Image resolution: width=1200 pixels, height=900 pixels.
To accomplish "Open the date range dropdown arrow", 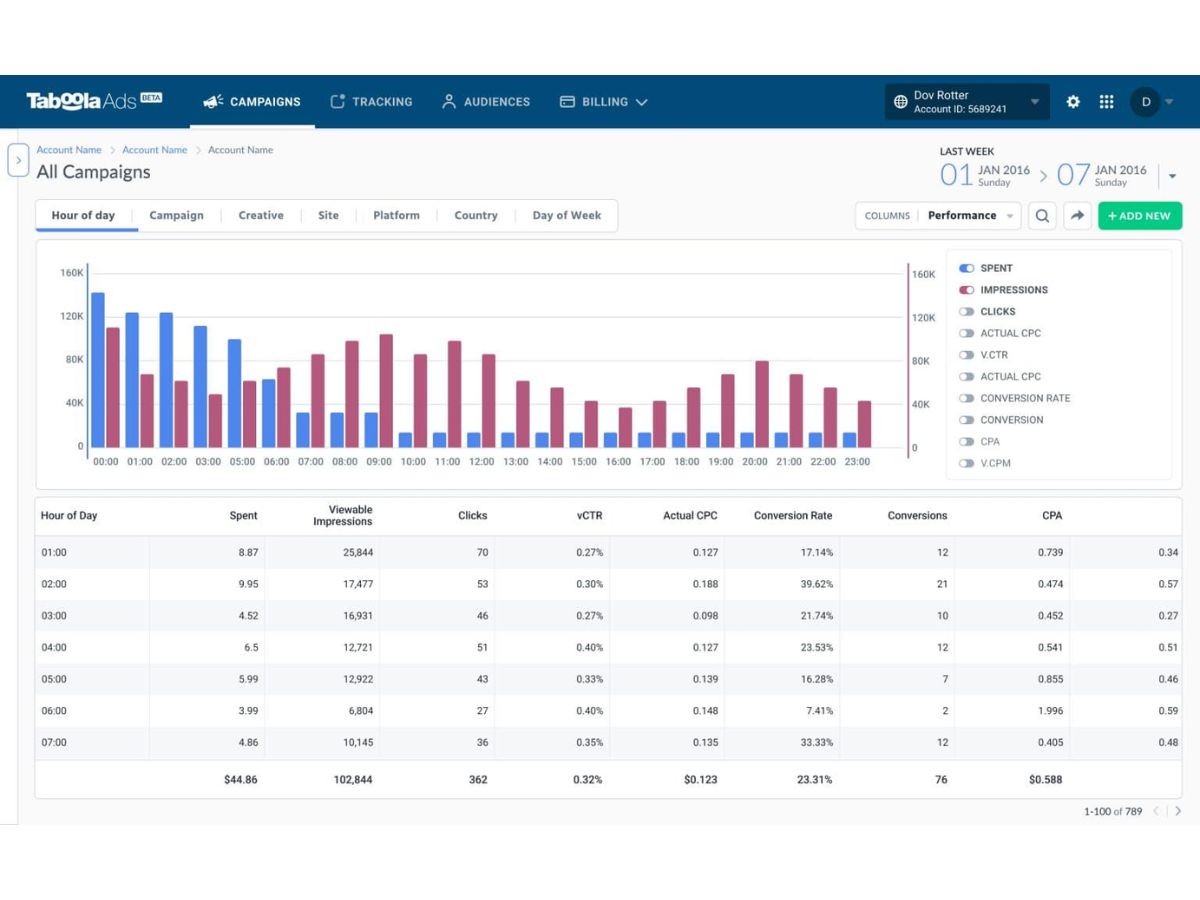I will pyautogui.click(x=1172, y=176).
